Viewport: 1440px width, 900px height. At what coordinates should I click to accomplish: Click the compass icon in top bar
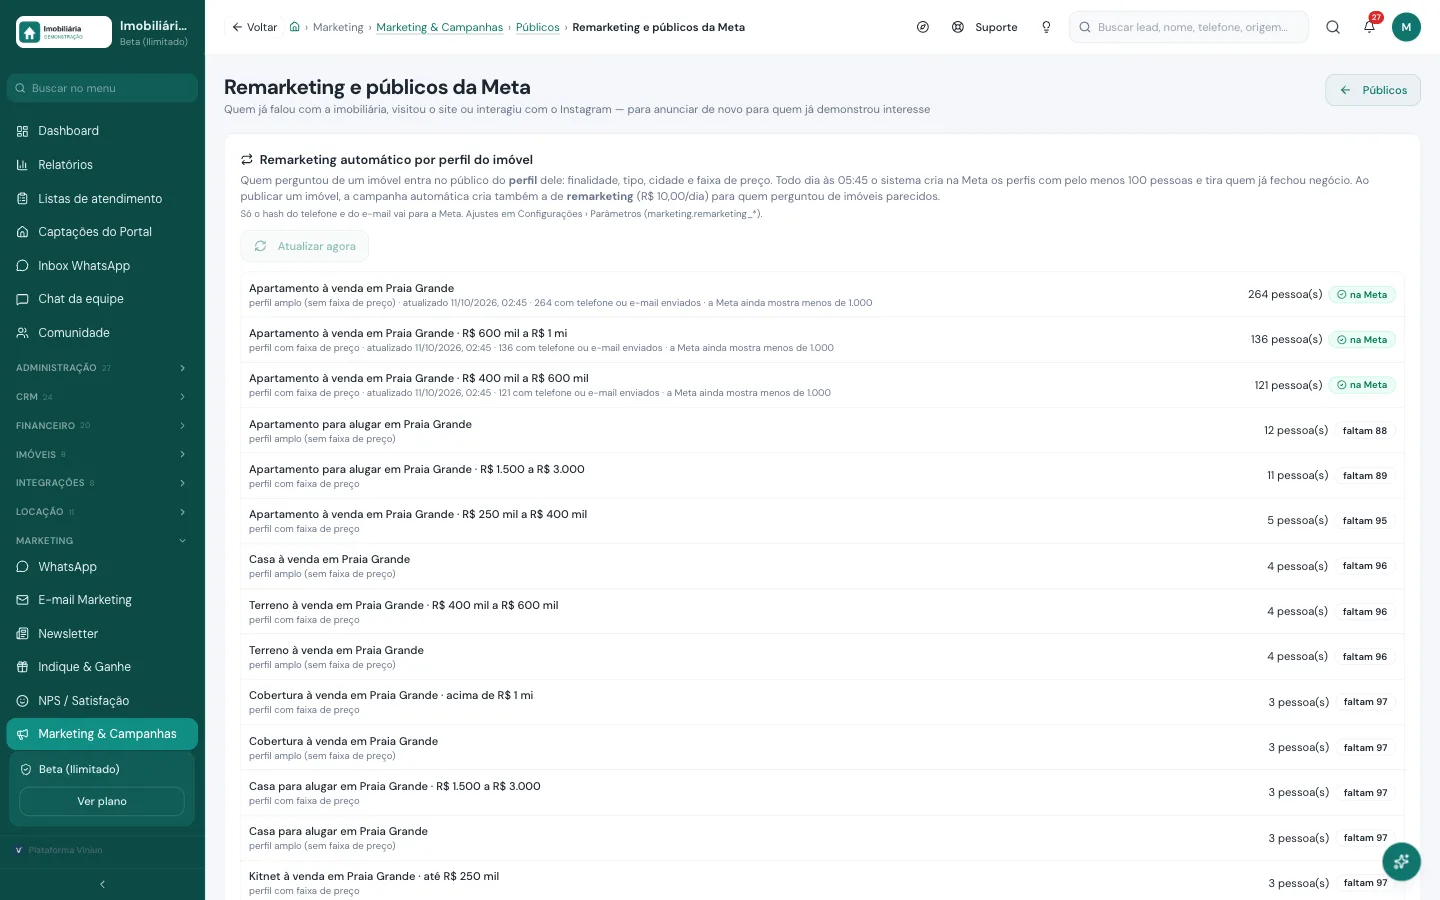(923, 27)
